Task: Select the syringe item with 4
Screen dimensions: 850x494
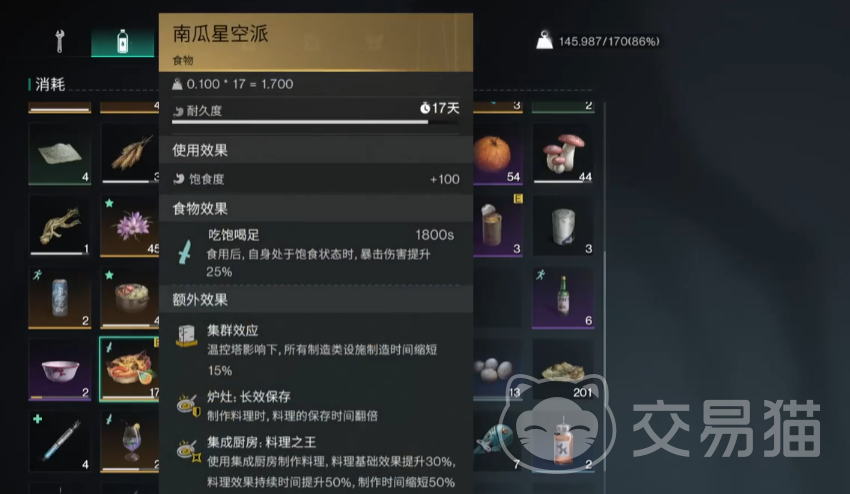Action: (x=60, y=441)
